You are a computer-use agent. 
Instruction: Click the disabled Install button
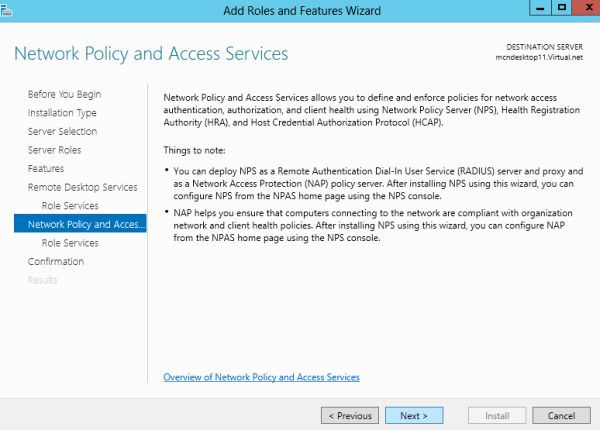[x=498, y=415]
